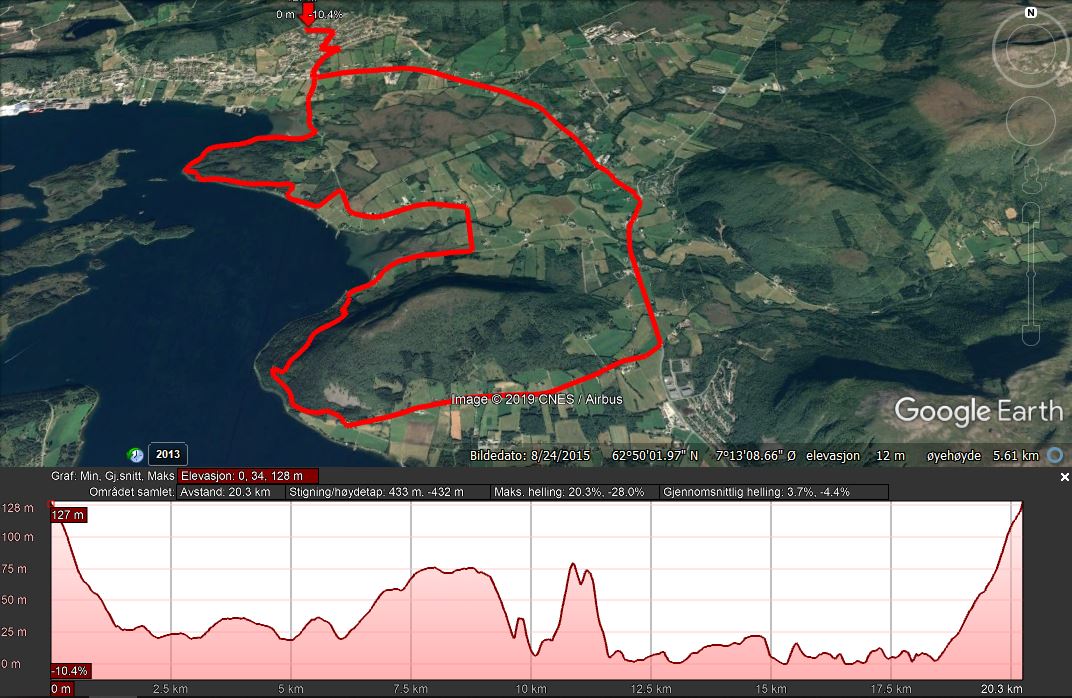This screenshot has width=1072, height=698.
Task: Click the Bildedato: 8/24/2015 status text
Action: [x=530, y=456]
